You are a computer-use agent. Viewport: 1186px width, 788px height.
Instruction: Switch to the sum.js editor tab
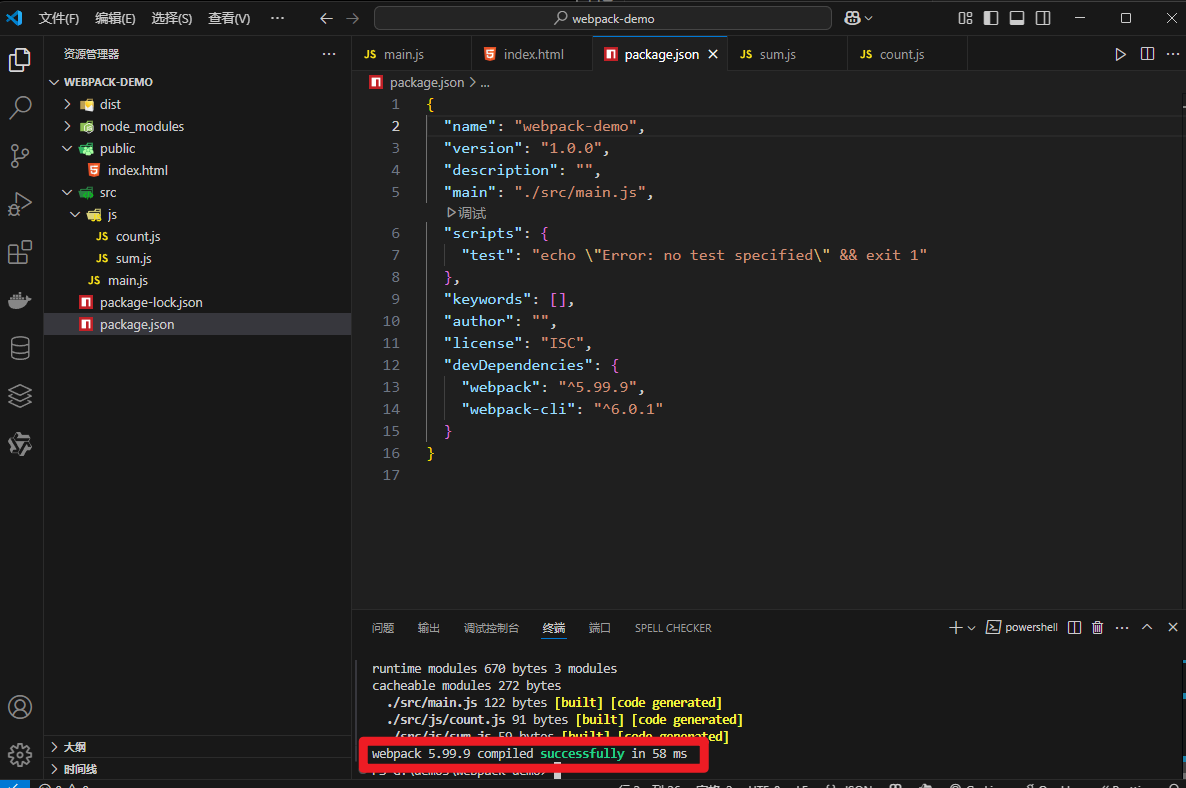[x=787, y=54]
